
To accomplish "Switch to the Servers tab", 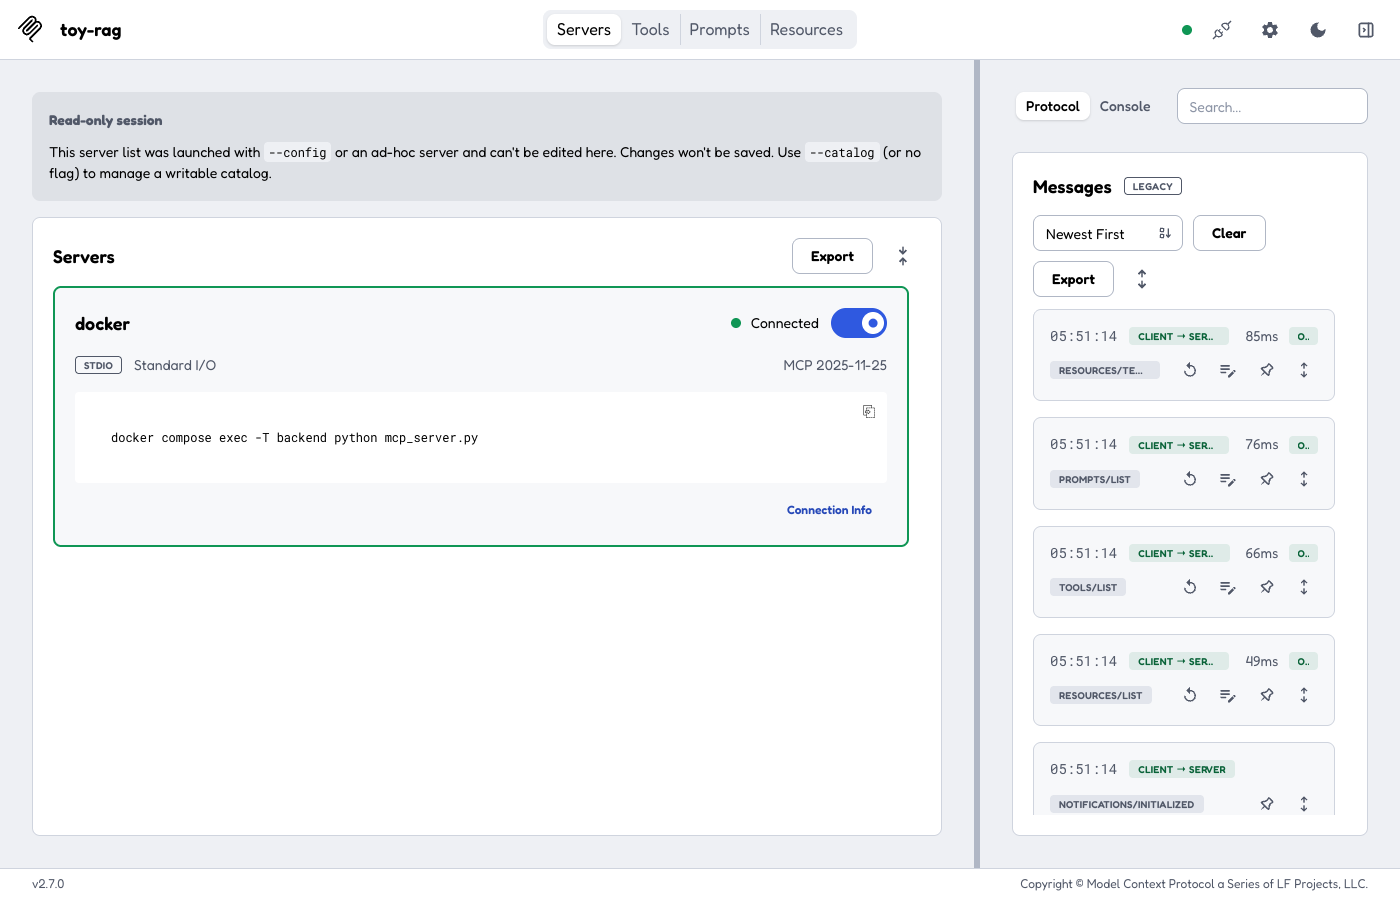I will tap(584, 30).
